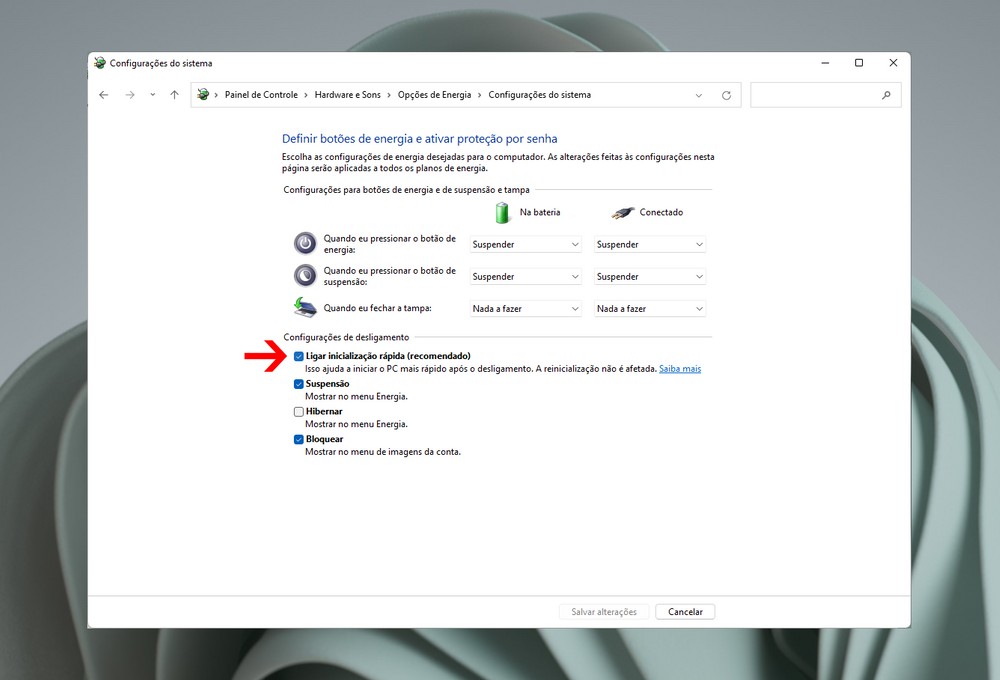Viewport: 1000px width, 680px height.
Task: Click the up one level arrow
Action: pyautogui.click(x=175, y=95)
